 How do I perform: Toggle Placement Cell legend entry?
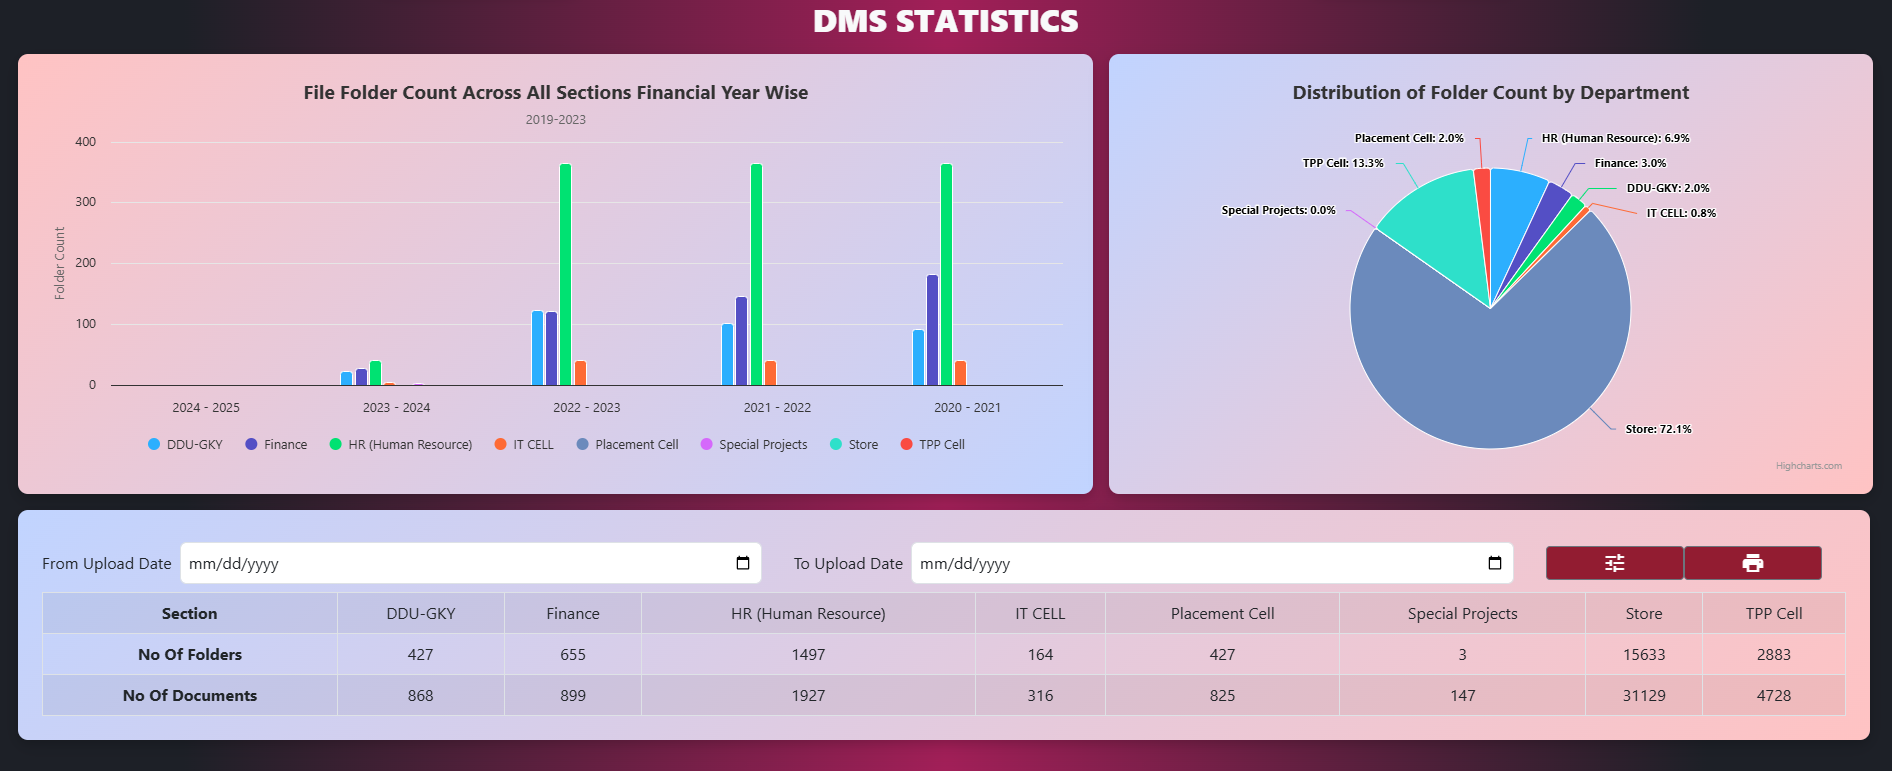point(627,445)
